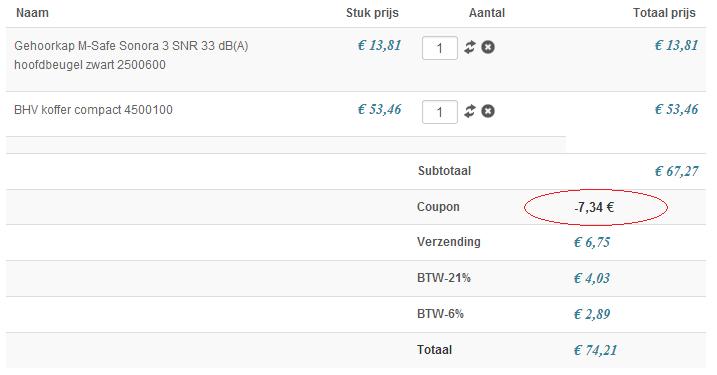Image resolution: width=717 pixels, height=375 pixels.
Task: Click the Stuk prijs column header
Action: (372, 13)
